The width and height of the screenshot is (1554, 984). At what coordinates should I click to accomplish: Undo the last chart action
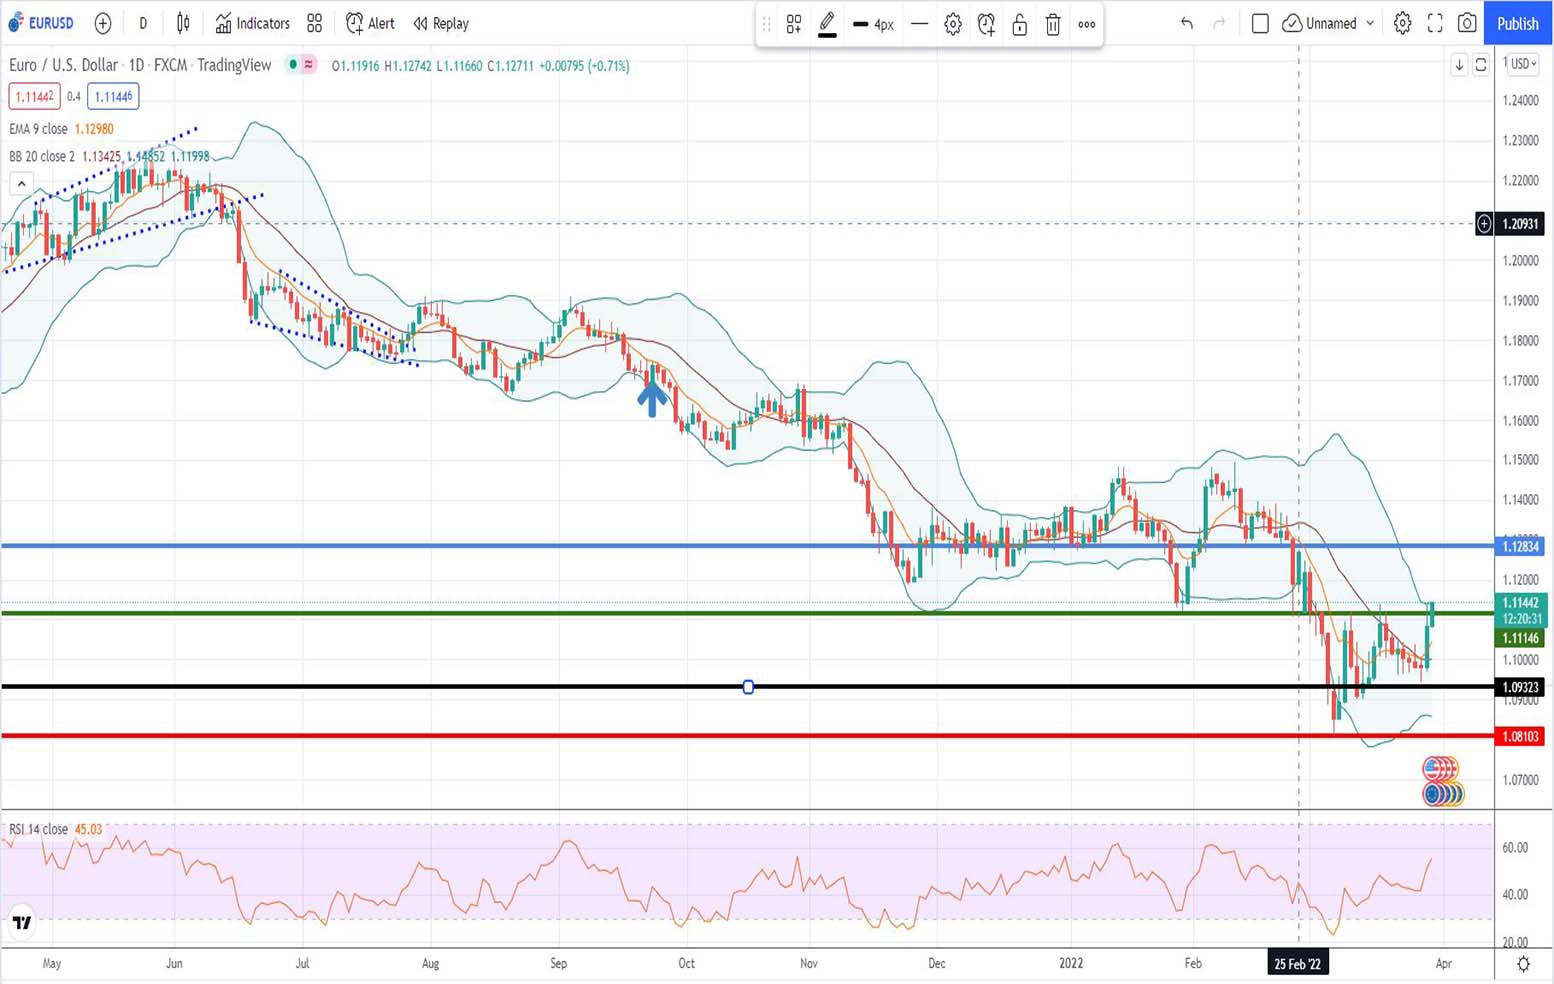pos(1186,23)
